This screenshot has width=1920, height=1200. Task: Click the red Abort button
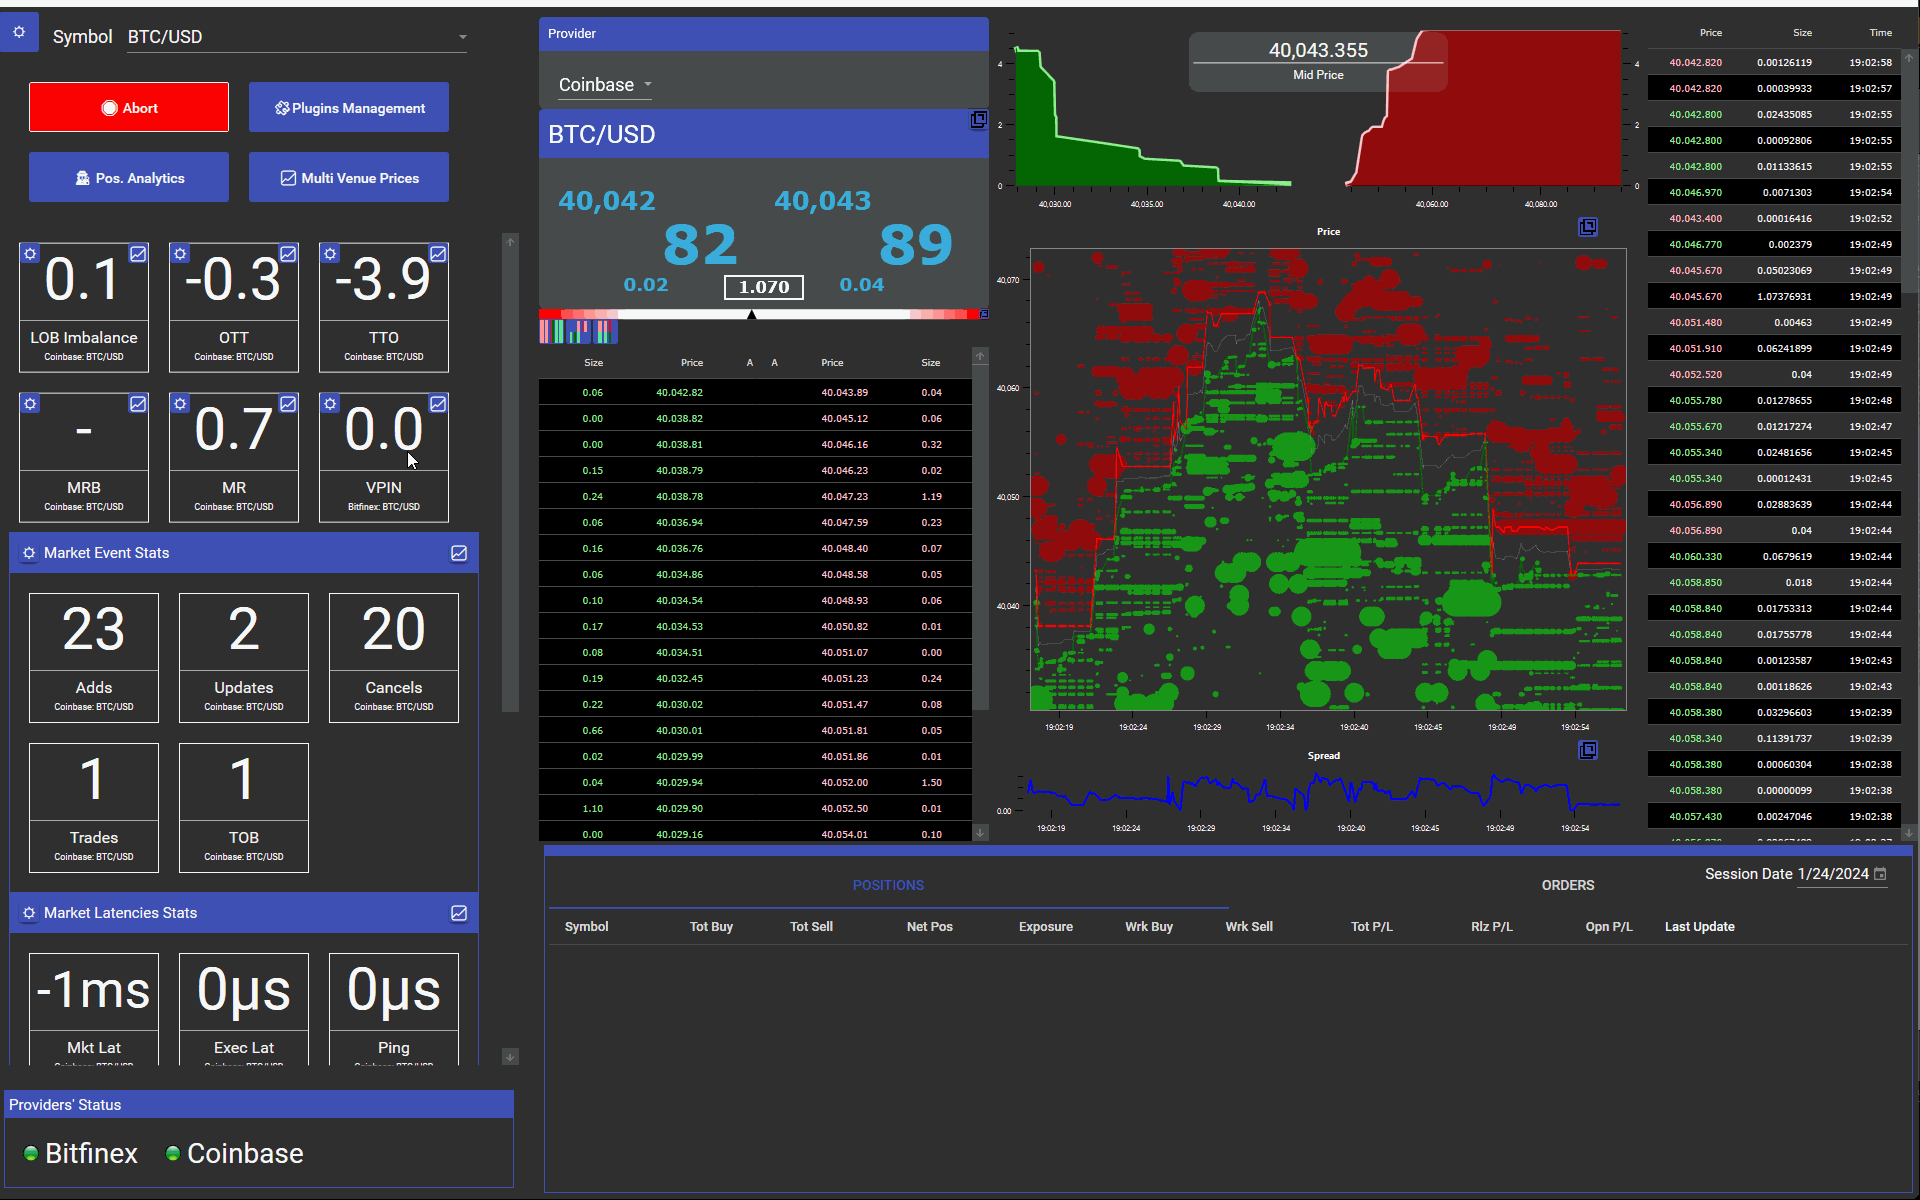pos(129,107)
